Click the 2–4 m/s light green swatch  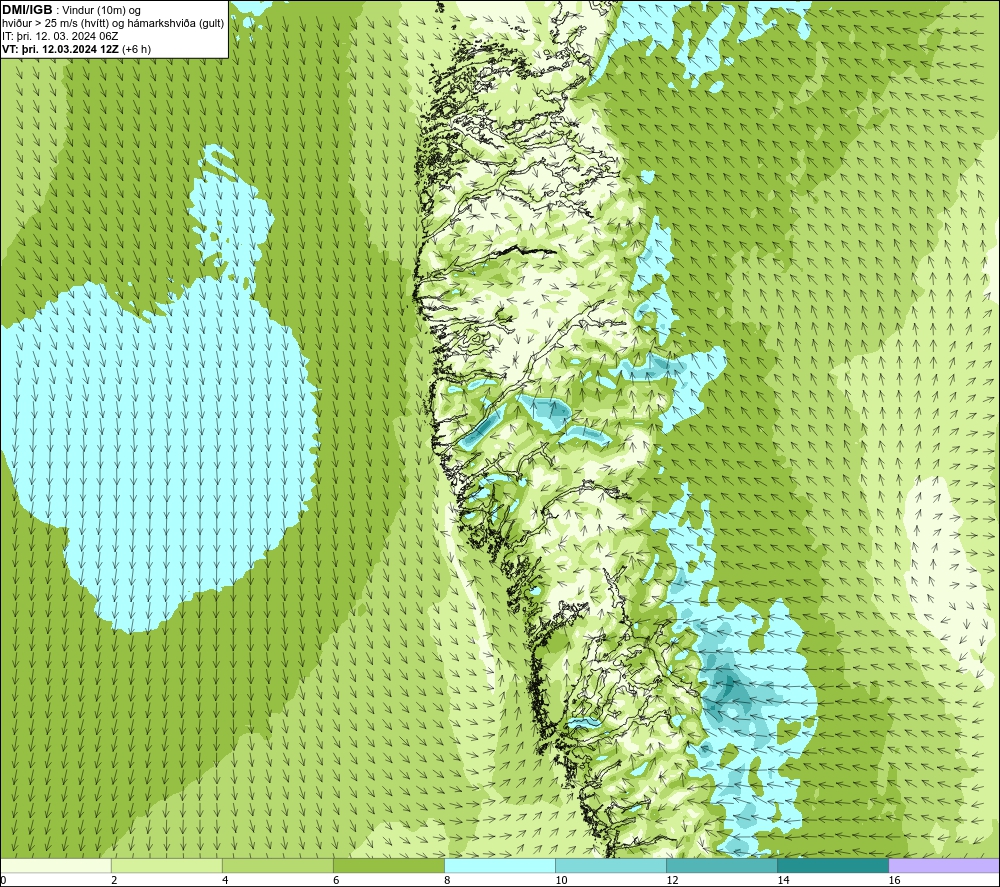pyautogui.click(x=166, y=865)
